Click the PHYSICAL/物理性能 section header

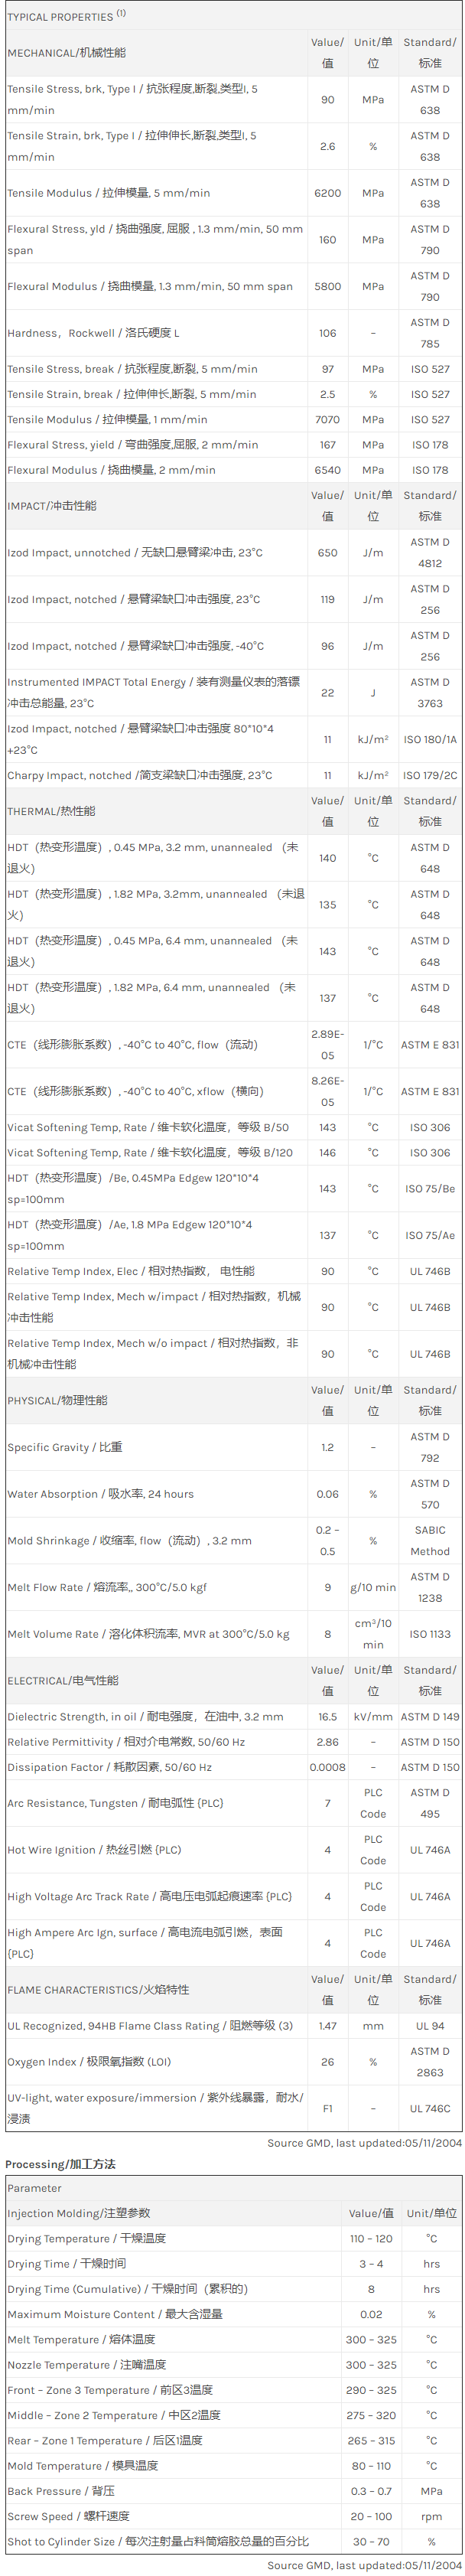point(57,1400)
